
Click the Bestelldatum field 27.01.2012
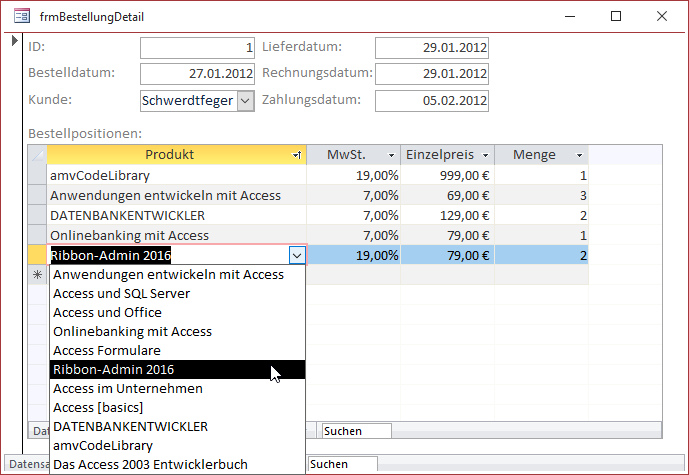click(197, 73)
